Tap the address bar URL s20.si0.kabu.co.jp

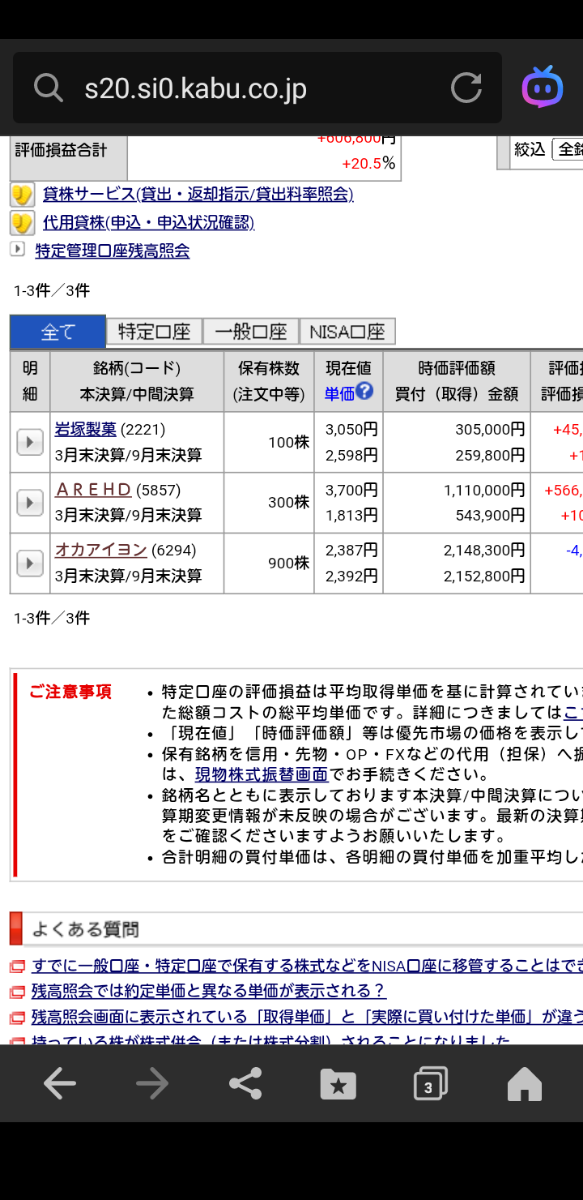click(x=195, y=89)
